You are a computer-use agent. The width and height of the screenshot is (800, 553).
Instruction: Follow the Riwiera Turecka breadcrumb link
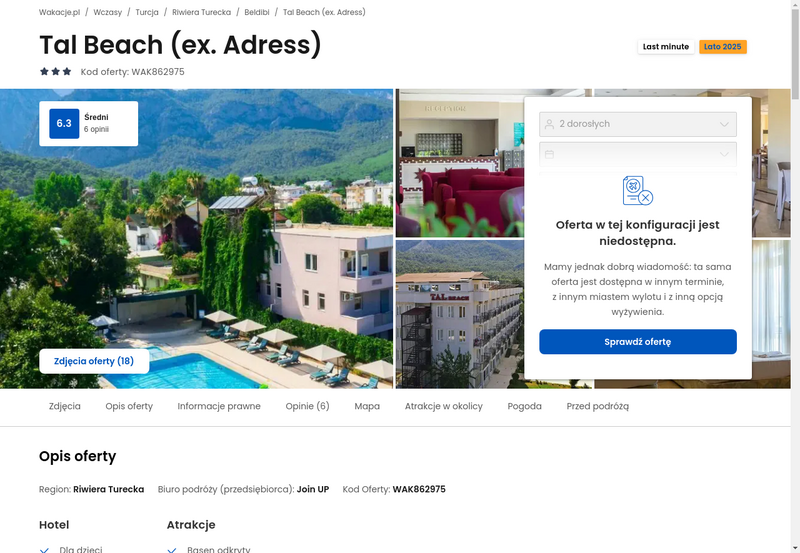[202, 12]
